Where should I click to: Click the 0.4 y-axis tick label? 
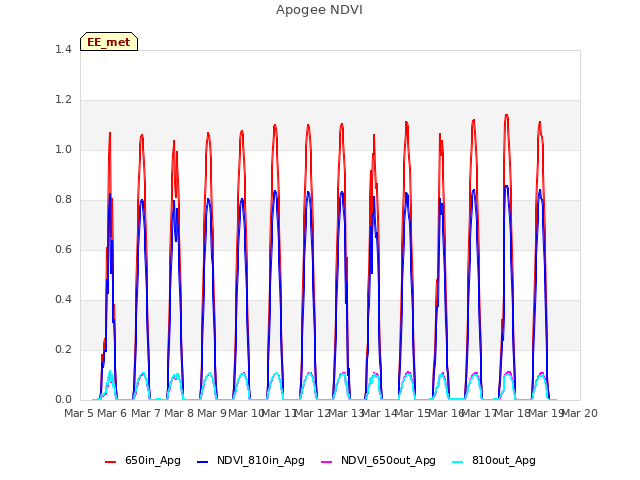[63, 300]
